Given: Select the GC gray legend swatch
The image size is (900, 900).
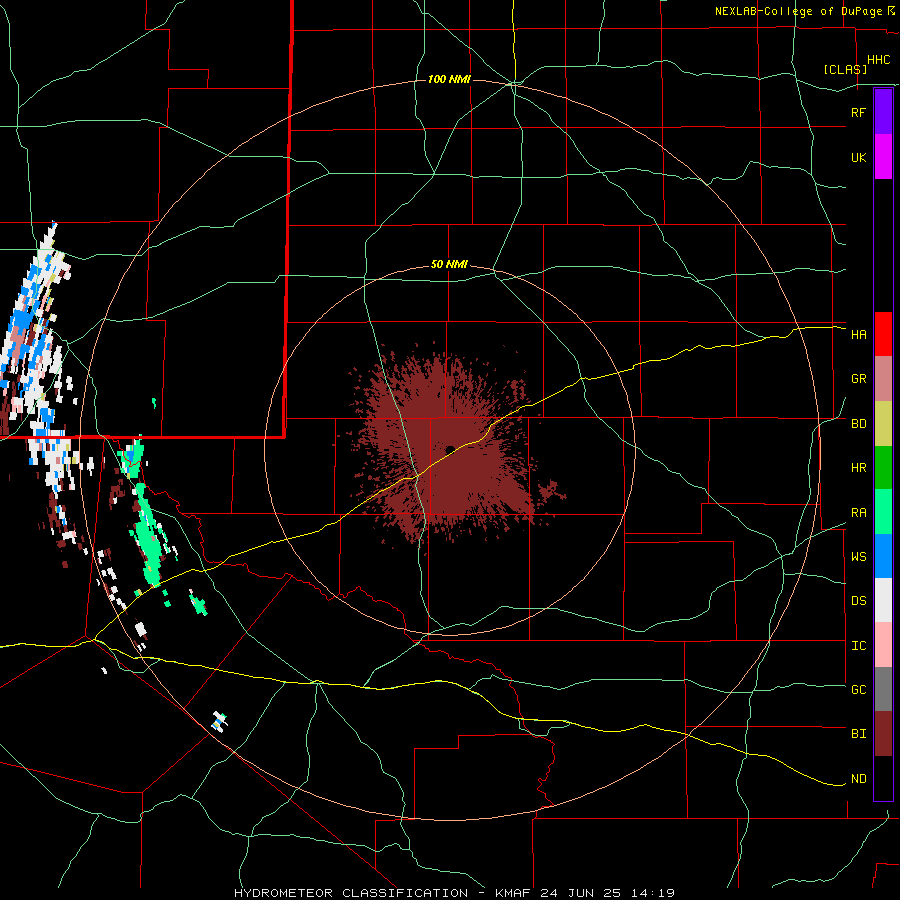Looking at the screenshot, I should (883, 689).
